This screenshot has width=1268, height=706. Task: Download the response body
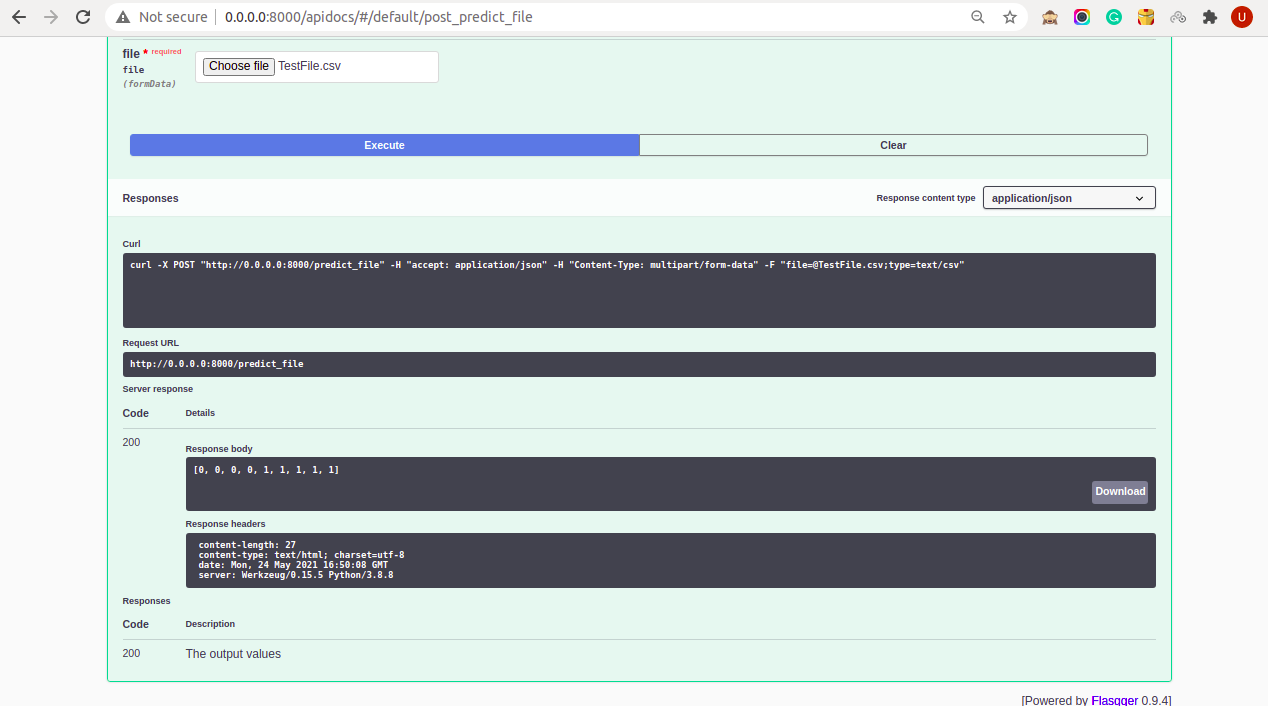[x=1120, y=491]
